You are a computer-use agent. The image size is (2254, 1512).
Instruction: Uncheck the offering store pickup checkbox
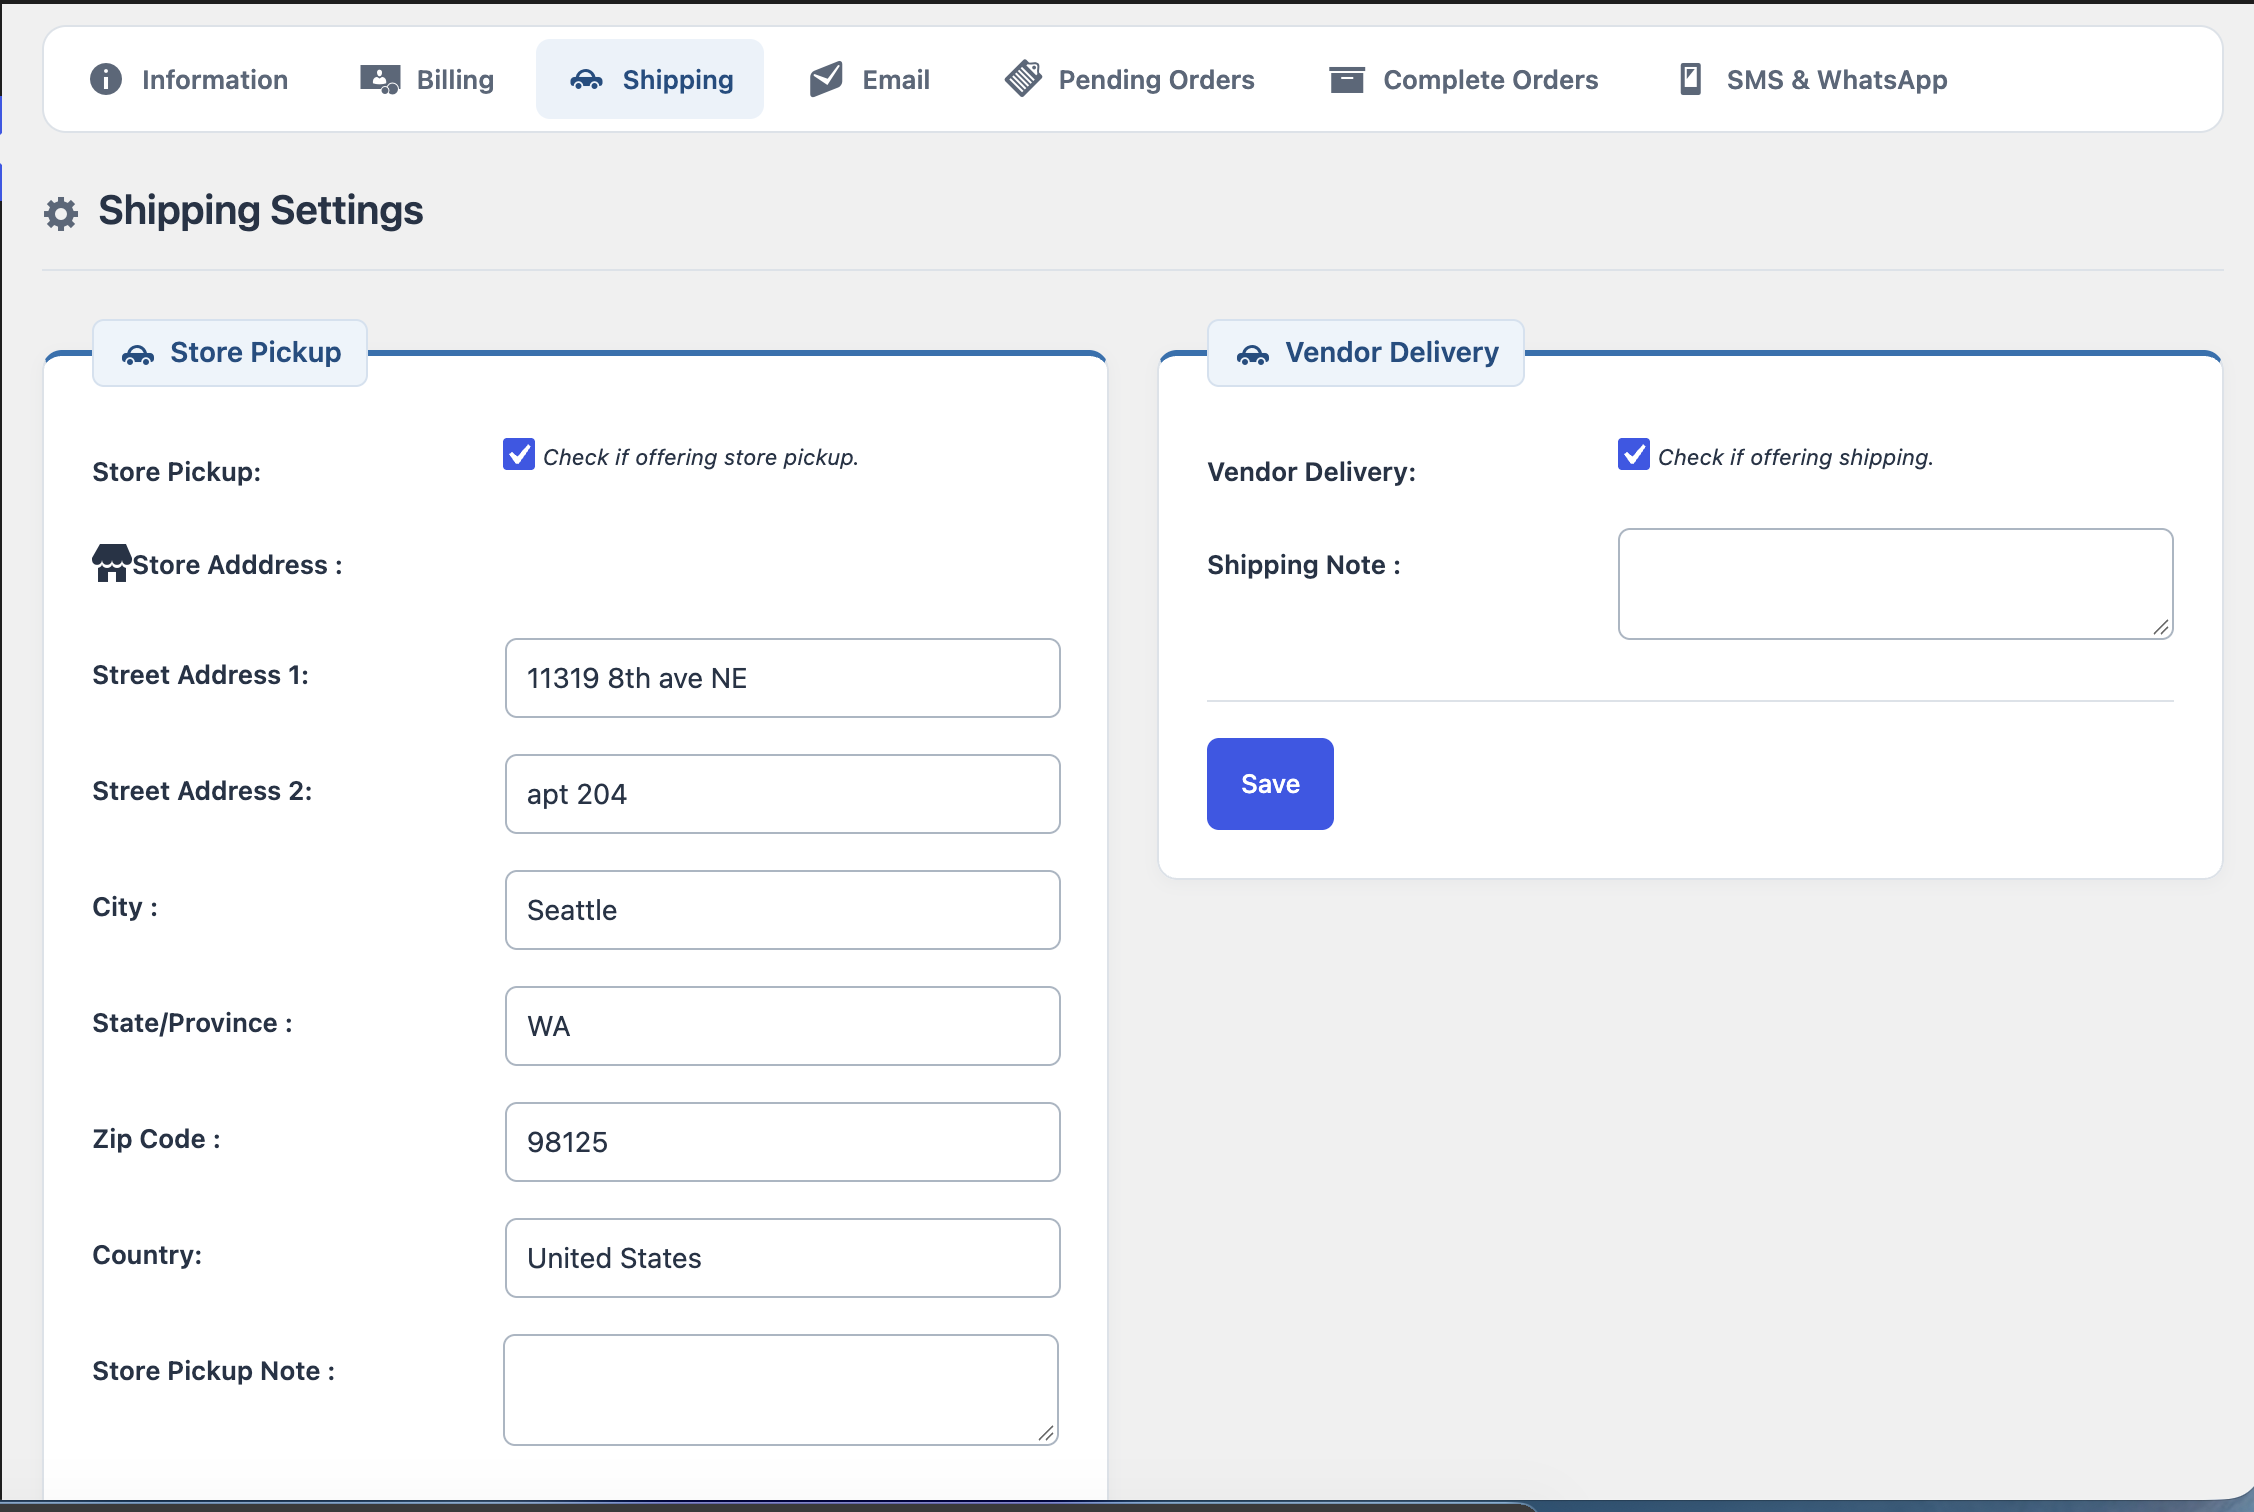(519, 454)
